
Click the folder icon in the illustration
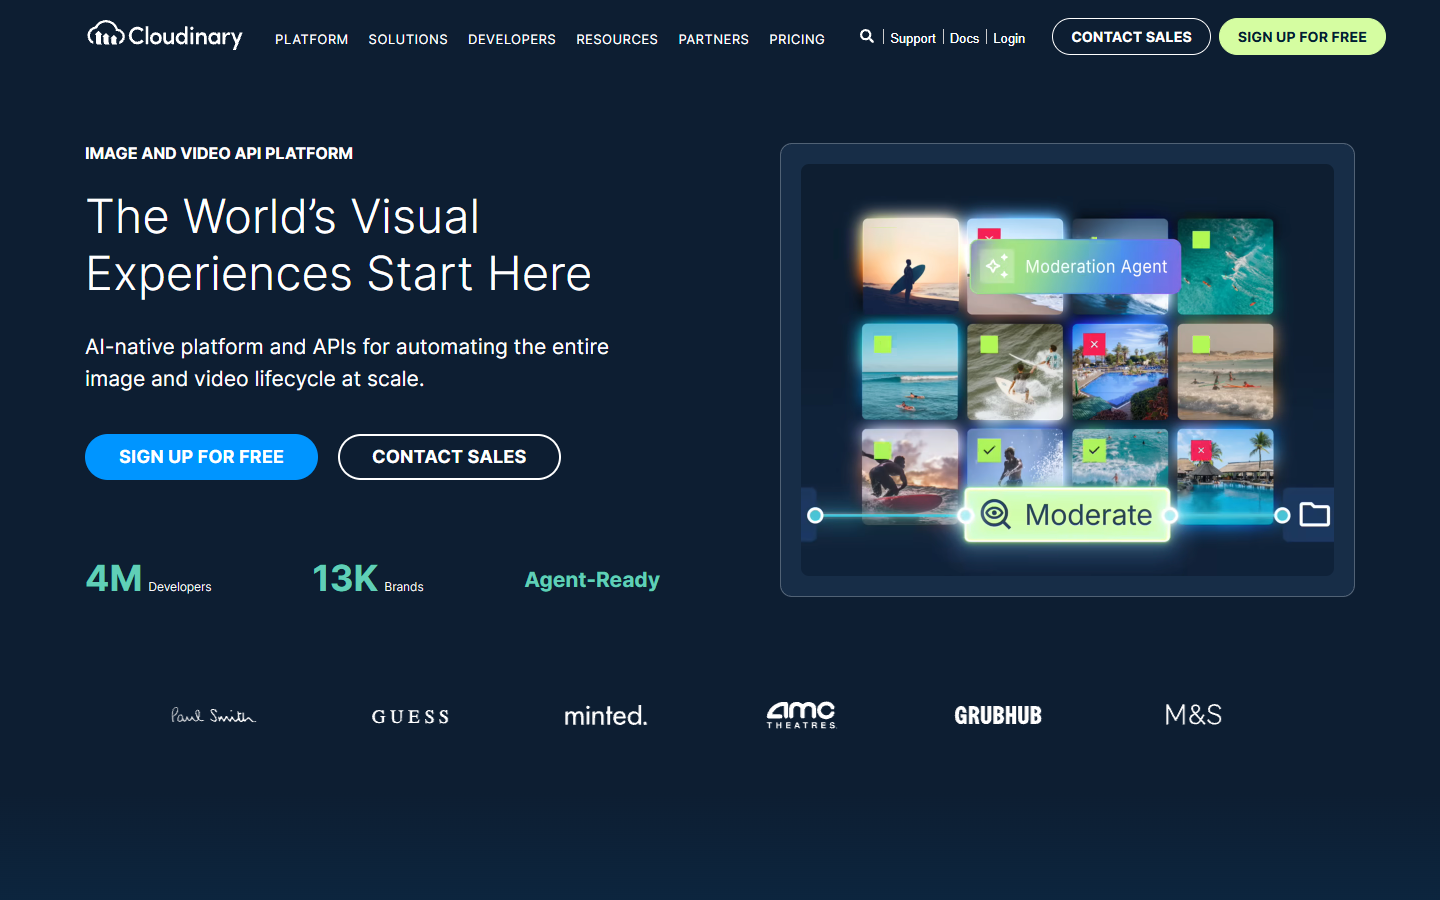point(1314,514)
